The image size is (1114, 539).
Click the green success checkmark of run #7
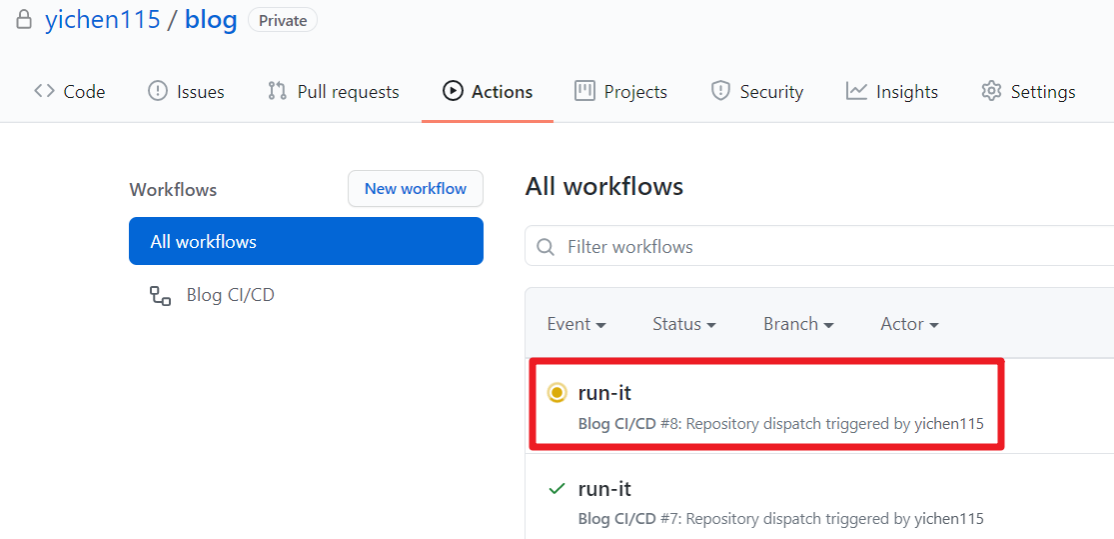pos(558,489)
